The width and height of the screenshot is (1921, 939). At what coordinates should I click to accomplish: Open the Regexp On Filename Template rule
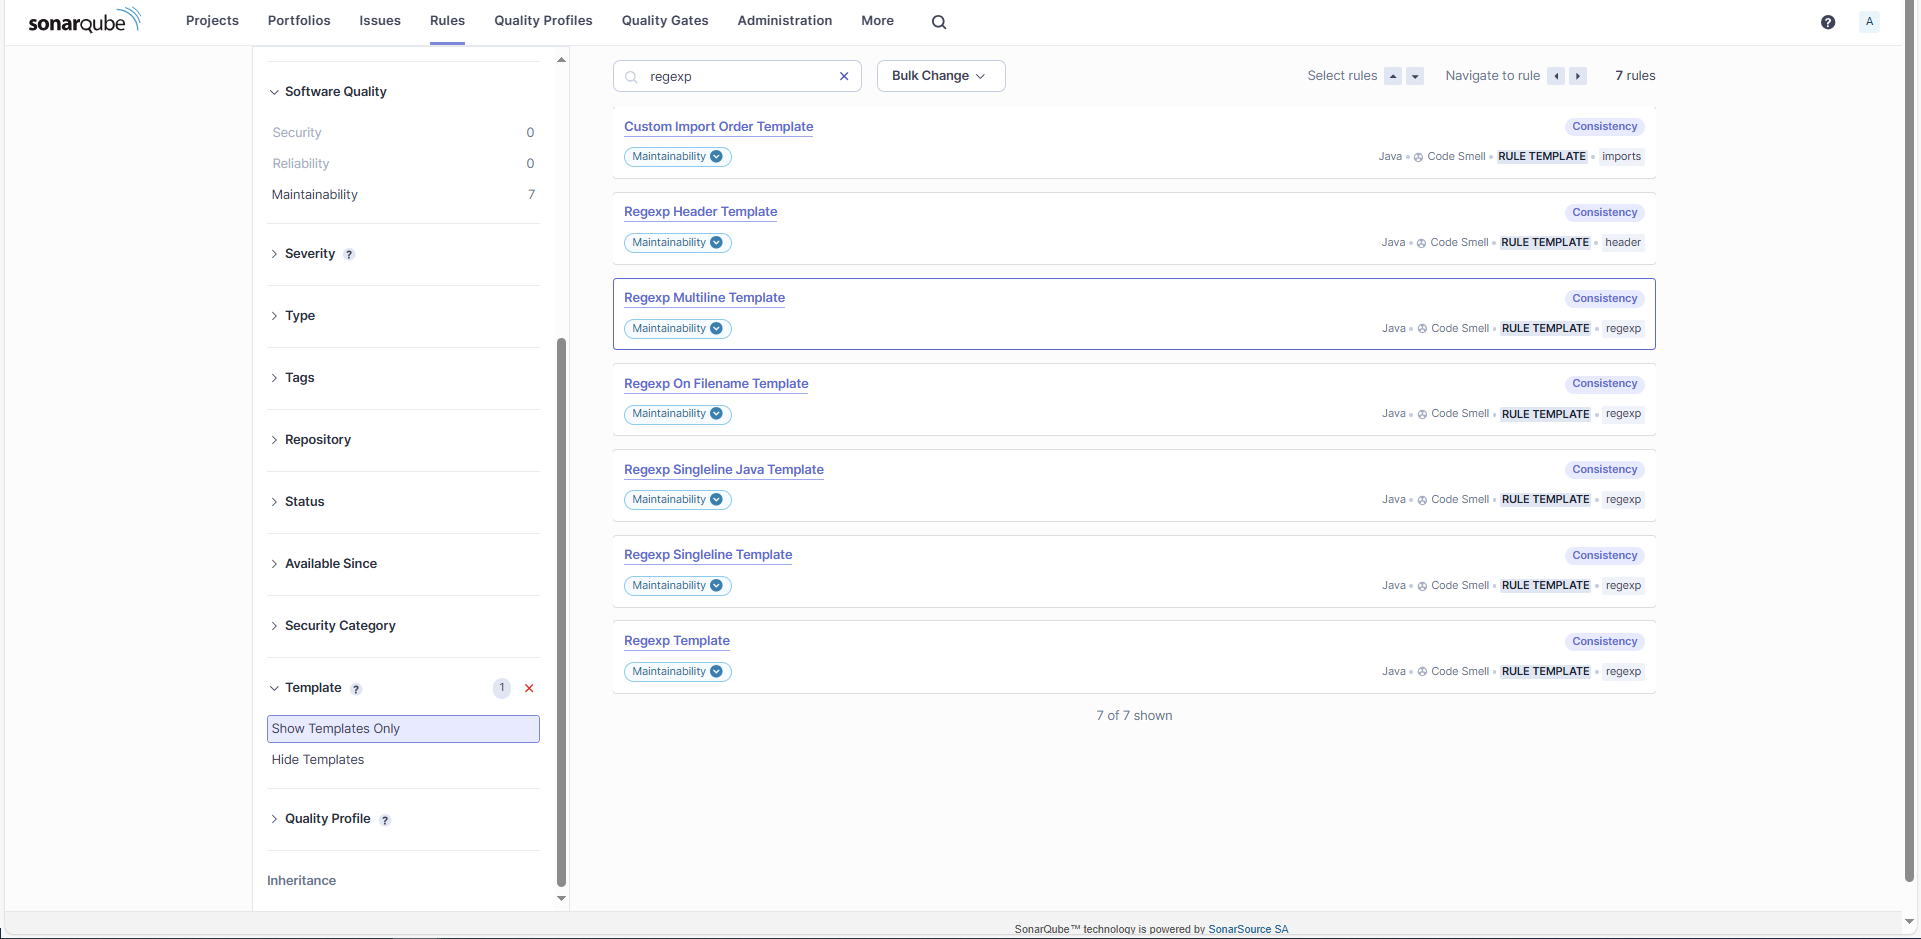click(716, 384)
